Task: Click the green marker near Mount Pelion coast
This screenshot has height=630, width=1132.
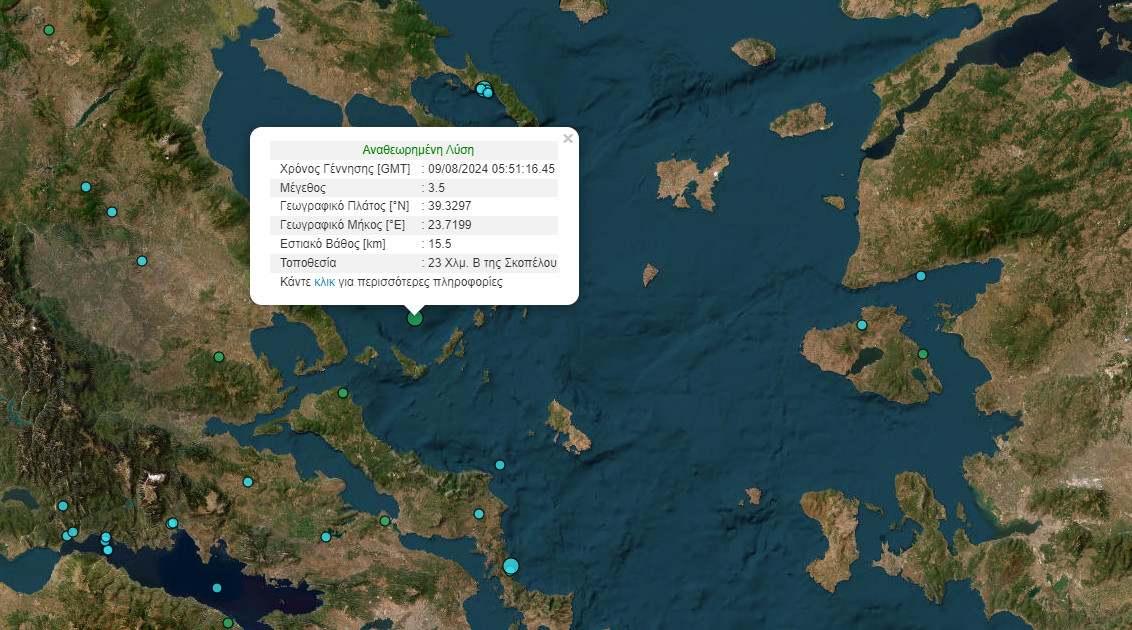Action: click(343, 392)
